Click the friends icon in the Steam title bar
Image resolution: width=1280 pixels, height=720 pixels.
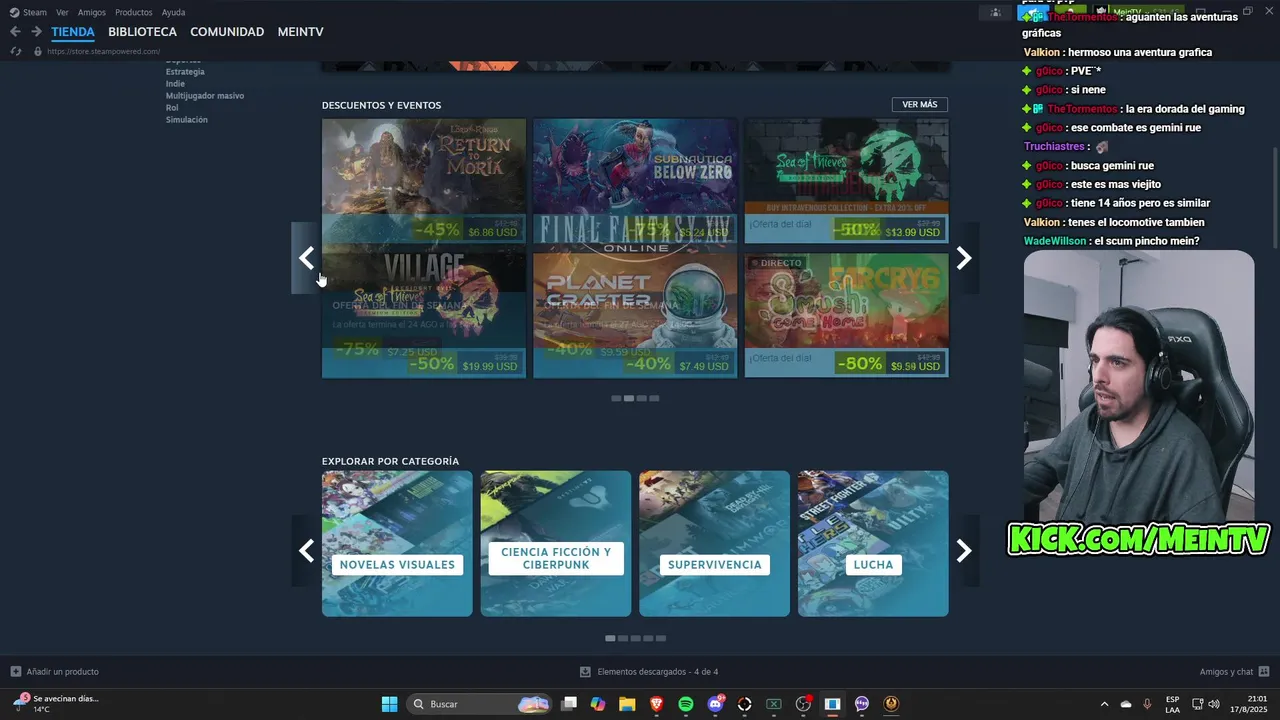point(995,12)
